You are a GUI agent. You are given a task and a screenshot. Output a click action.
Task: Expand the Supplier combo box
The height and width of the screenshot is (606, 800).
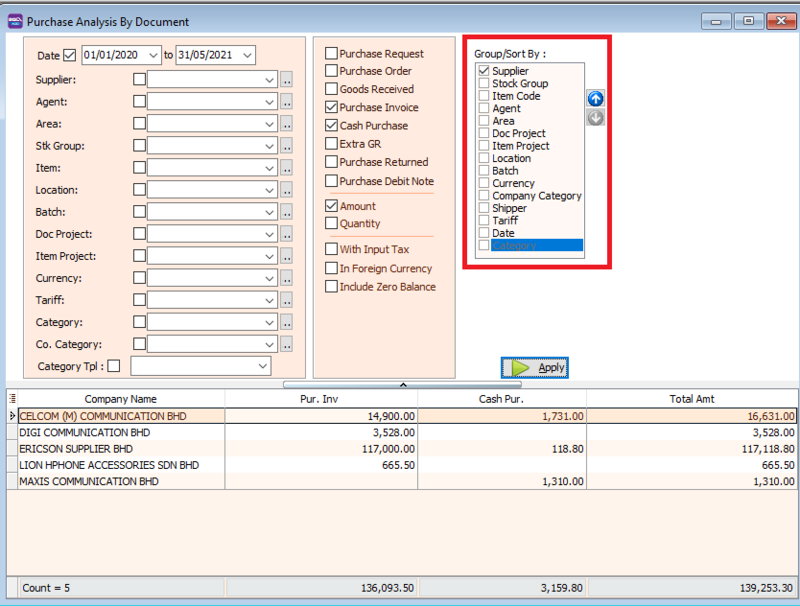(271, 79)
